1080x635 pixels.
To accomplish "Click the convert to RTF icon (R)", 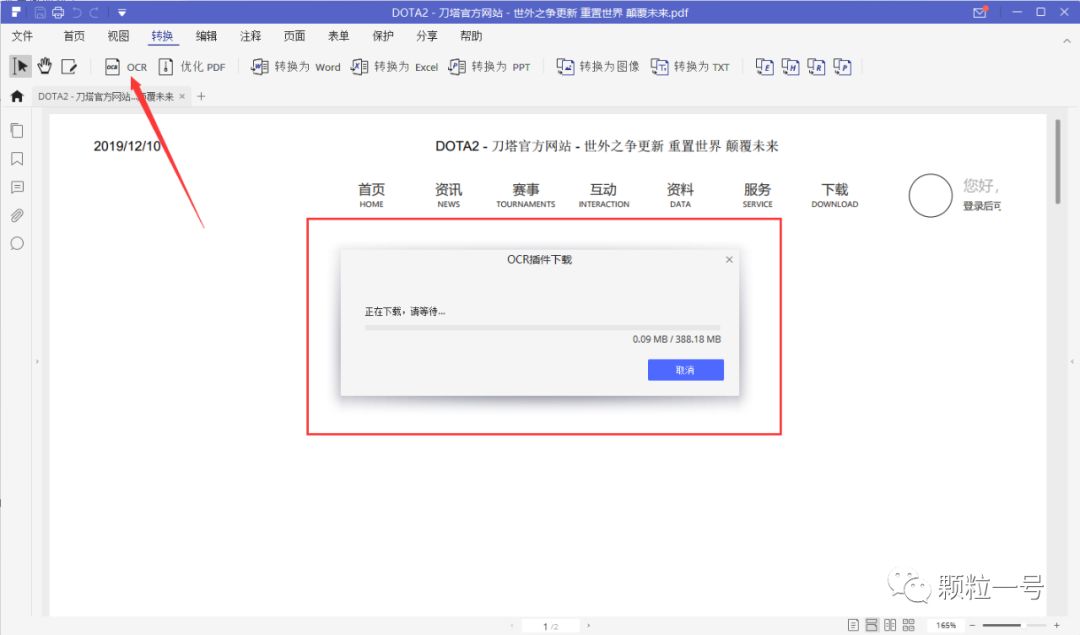I will 816,67.
